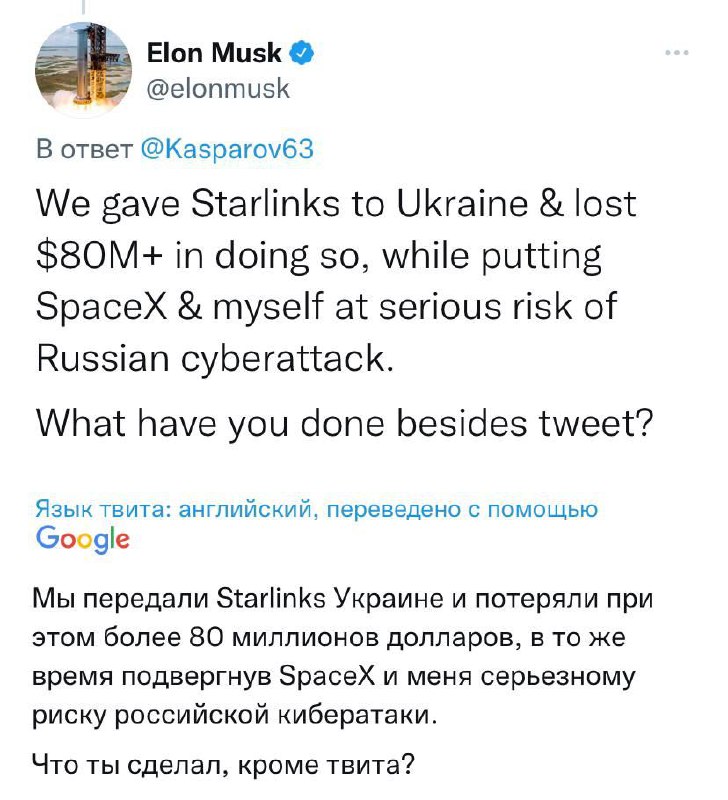
Task: Open the @Kasparov63 mention link
Action: pos(228,149)
